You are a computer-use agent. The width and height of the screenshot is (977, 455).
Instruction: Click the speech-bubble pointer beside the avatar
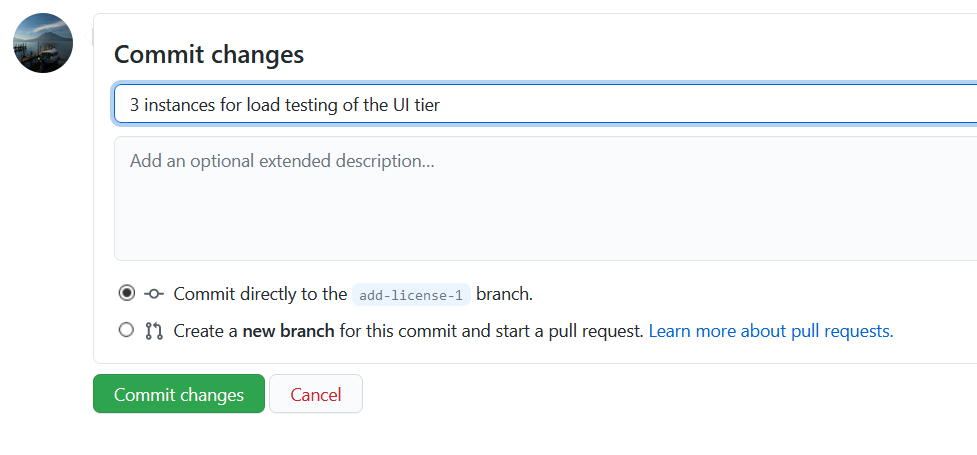coord(88,38)
